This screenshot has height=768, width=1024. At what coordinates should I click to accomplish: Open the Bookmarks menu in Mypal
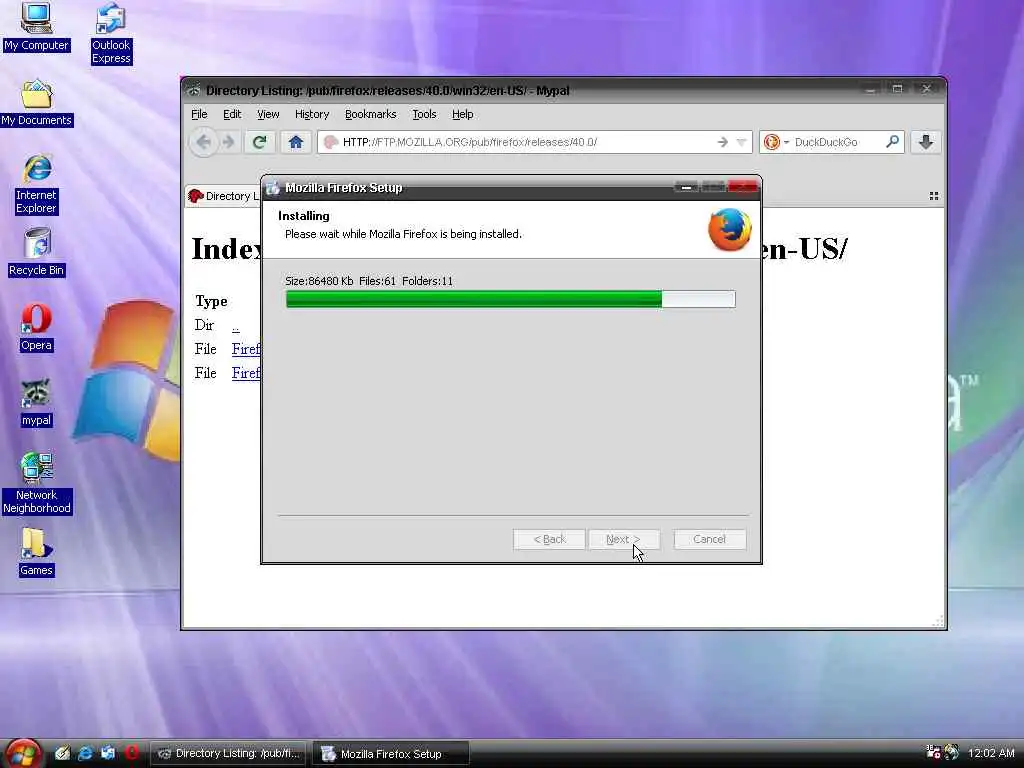coord(370,114)
